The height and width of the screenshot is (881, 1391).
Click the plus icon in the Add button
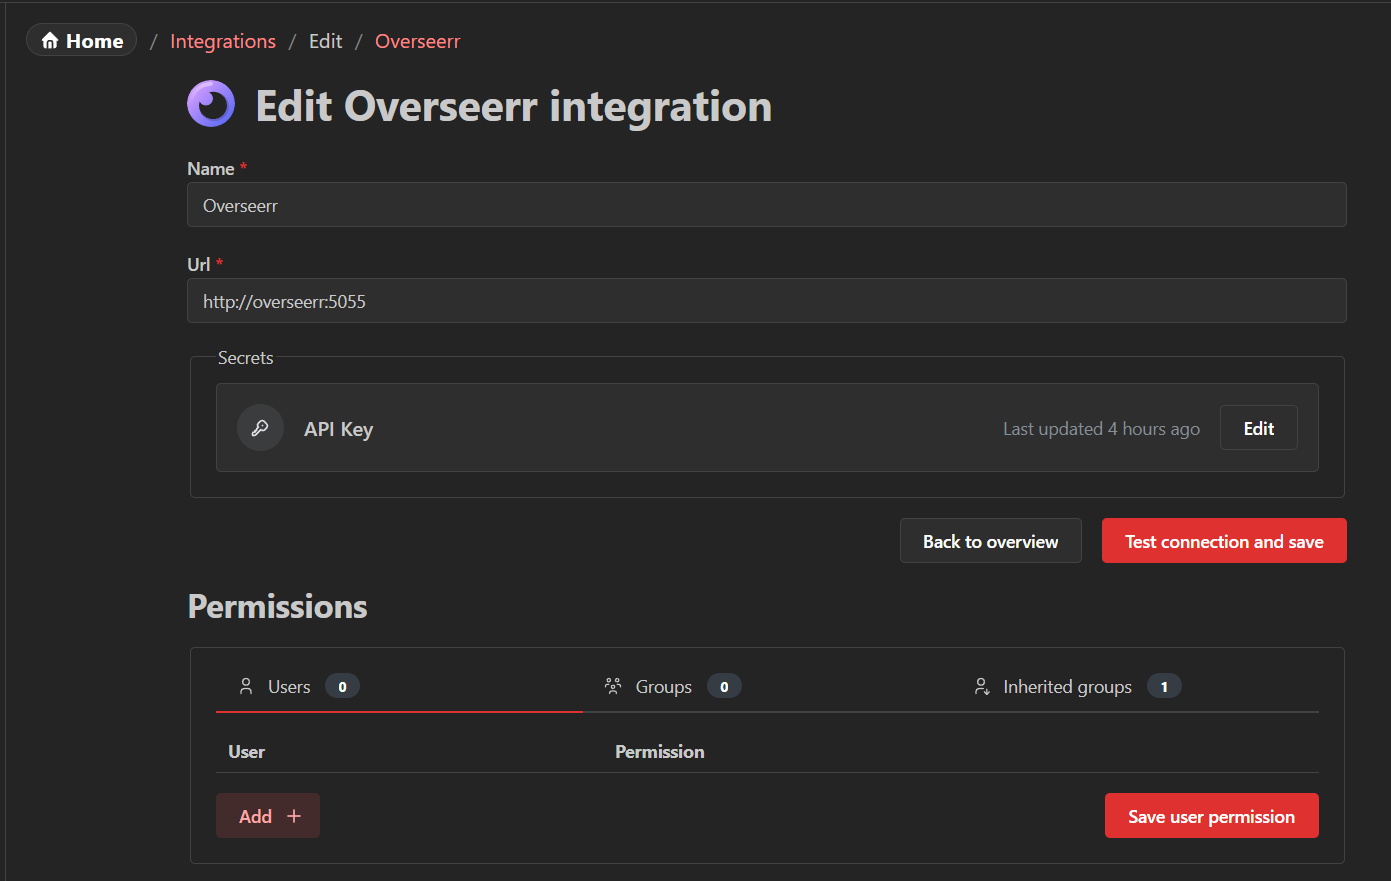pyautogui.click(x=294, y=816)
